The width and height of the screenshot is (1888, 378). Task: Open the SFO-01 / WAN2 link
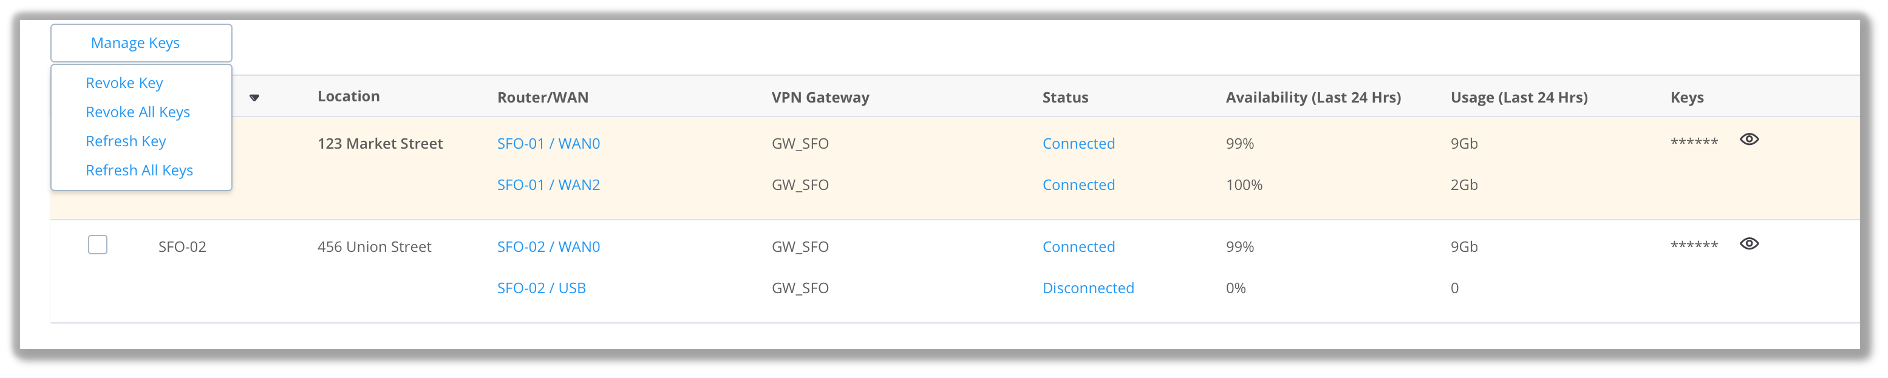pos(548,185)
